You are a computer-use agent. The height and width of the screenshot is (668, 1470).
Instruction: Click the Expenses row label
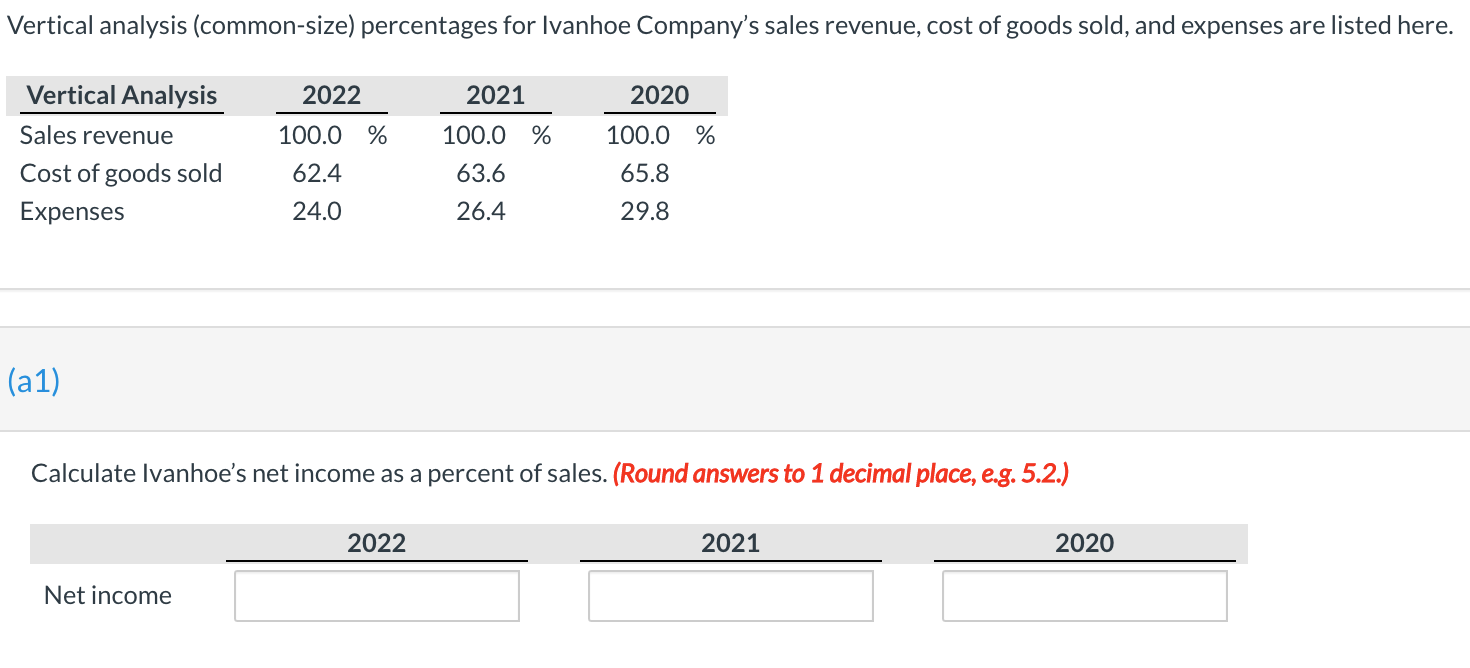tap(72, 211)
